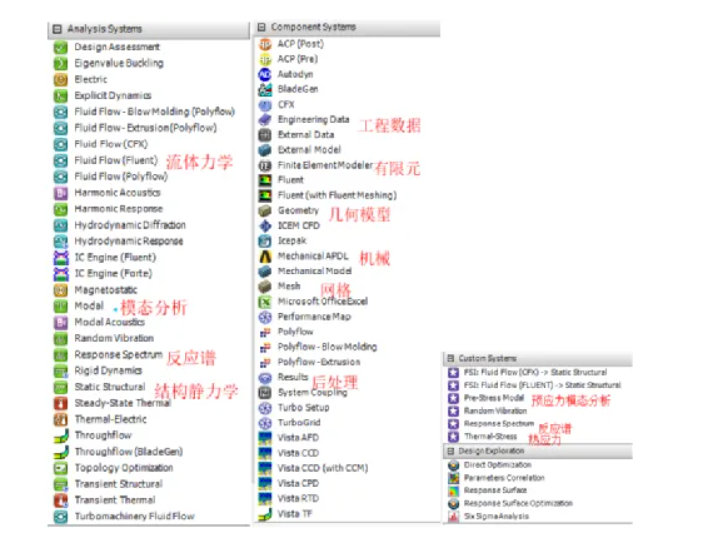Click the Autodyn icon
The width and height of the screenshot is (715, 550).
click(x=265, y=74)
